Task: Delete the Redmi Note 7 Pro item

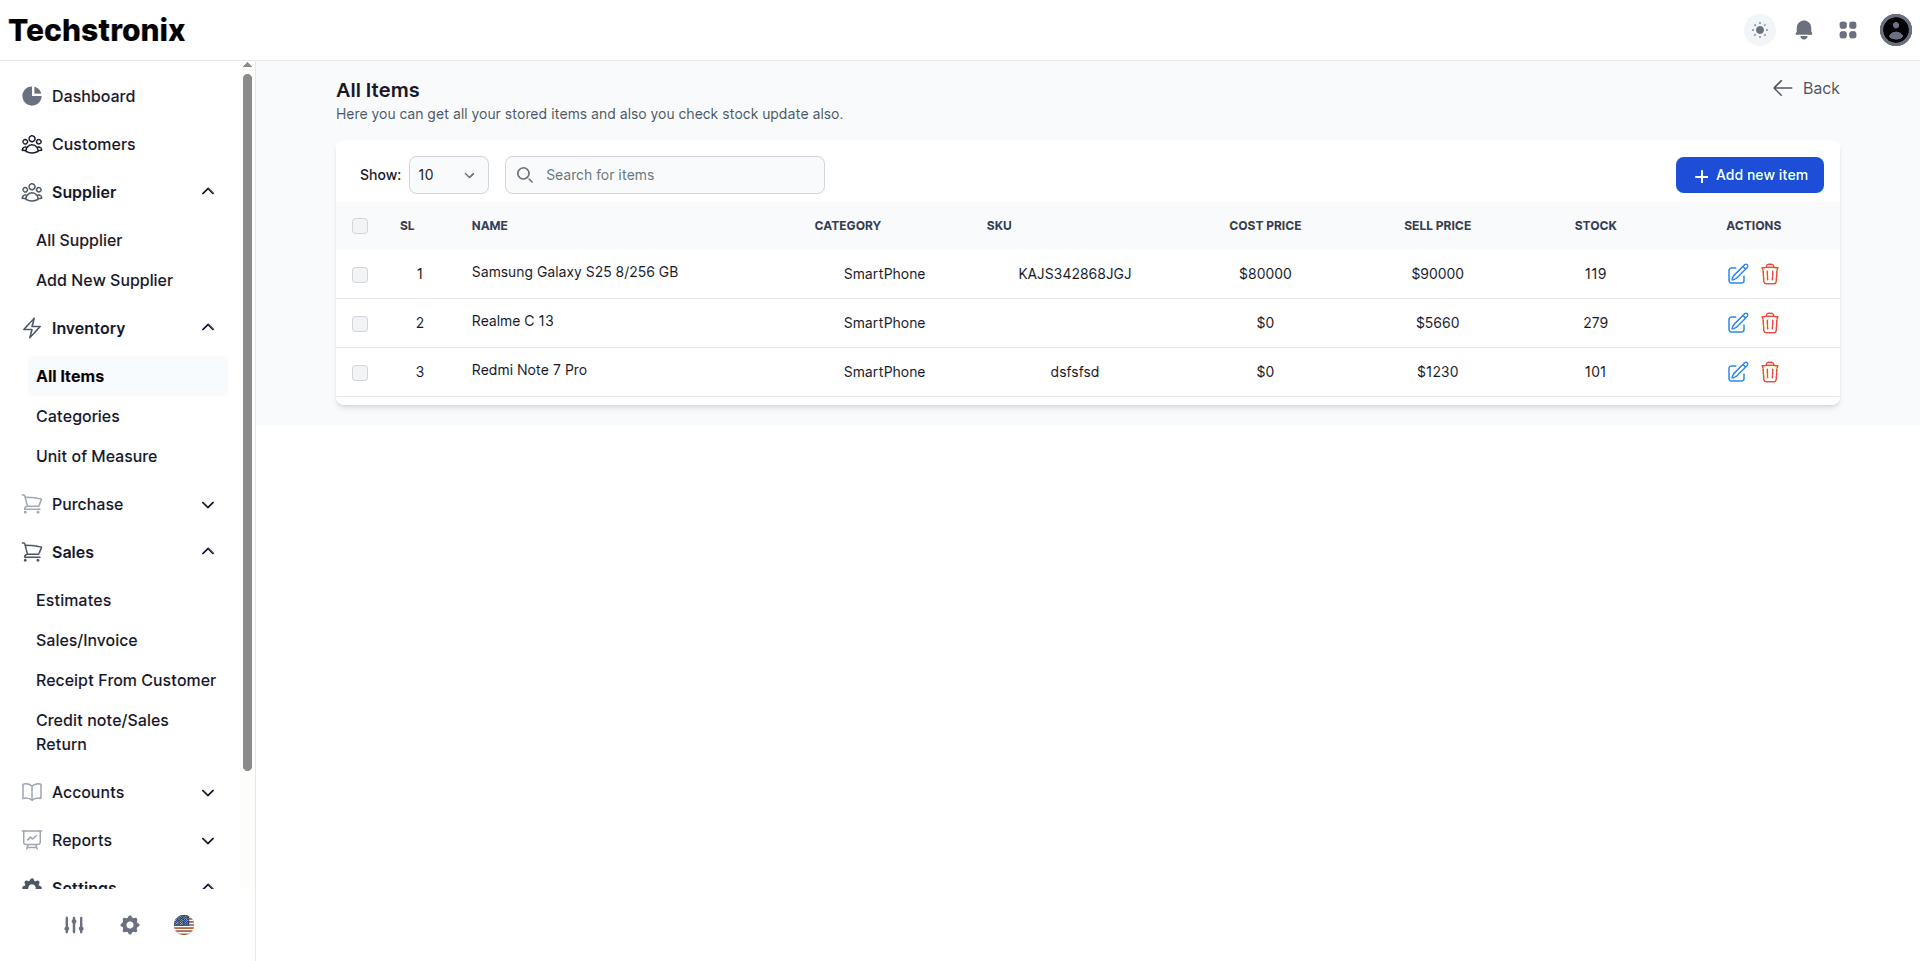Action: click(1770, 372)
